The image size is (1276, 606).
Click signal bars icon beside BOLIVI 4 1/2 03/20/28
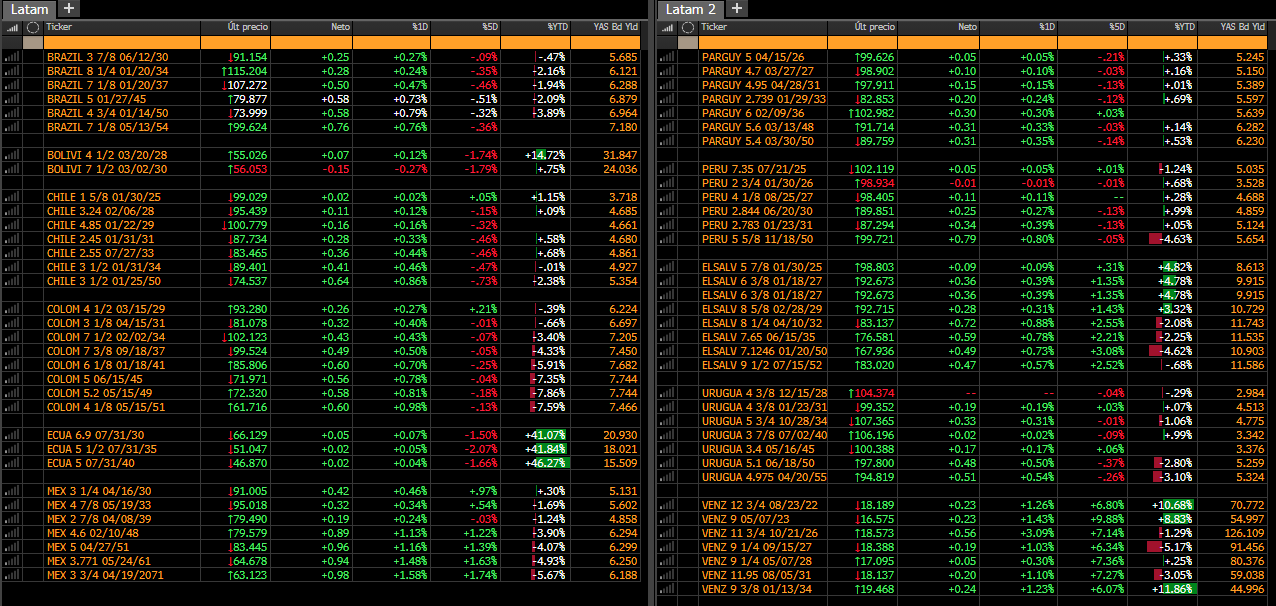(12, 155)
